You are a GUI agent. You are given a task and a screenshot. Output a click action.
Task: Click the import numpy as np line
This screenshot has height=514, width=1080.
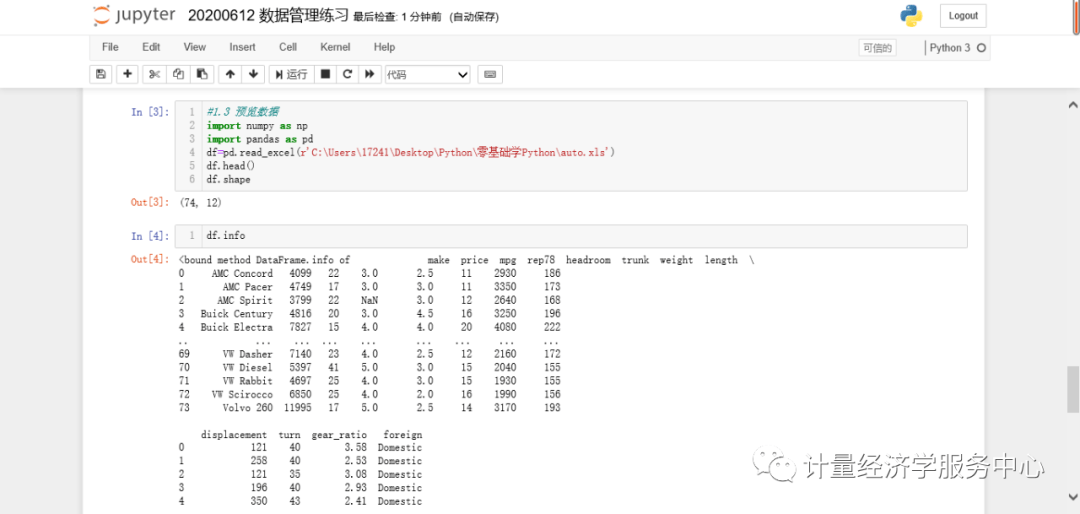pyautogui.click(x=257, y=125)
